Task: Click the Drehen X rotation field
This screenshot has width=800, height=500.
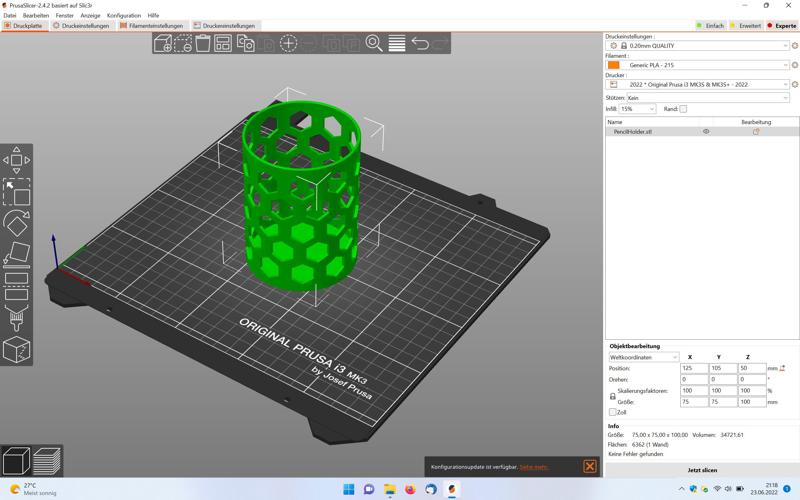Action: coord(694,380)
